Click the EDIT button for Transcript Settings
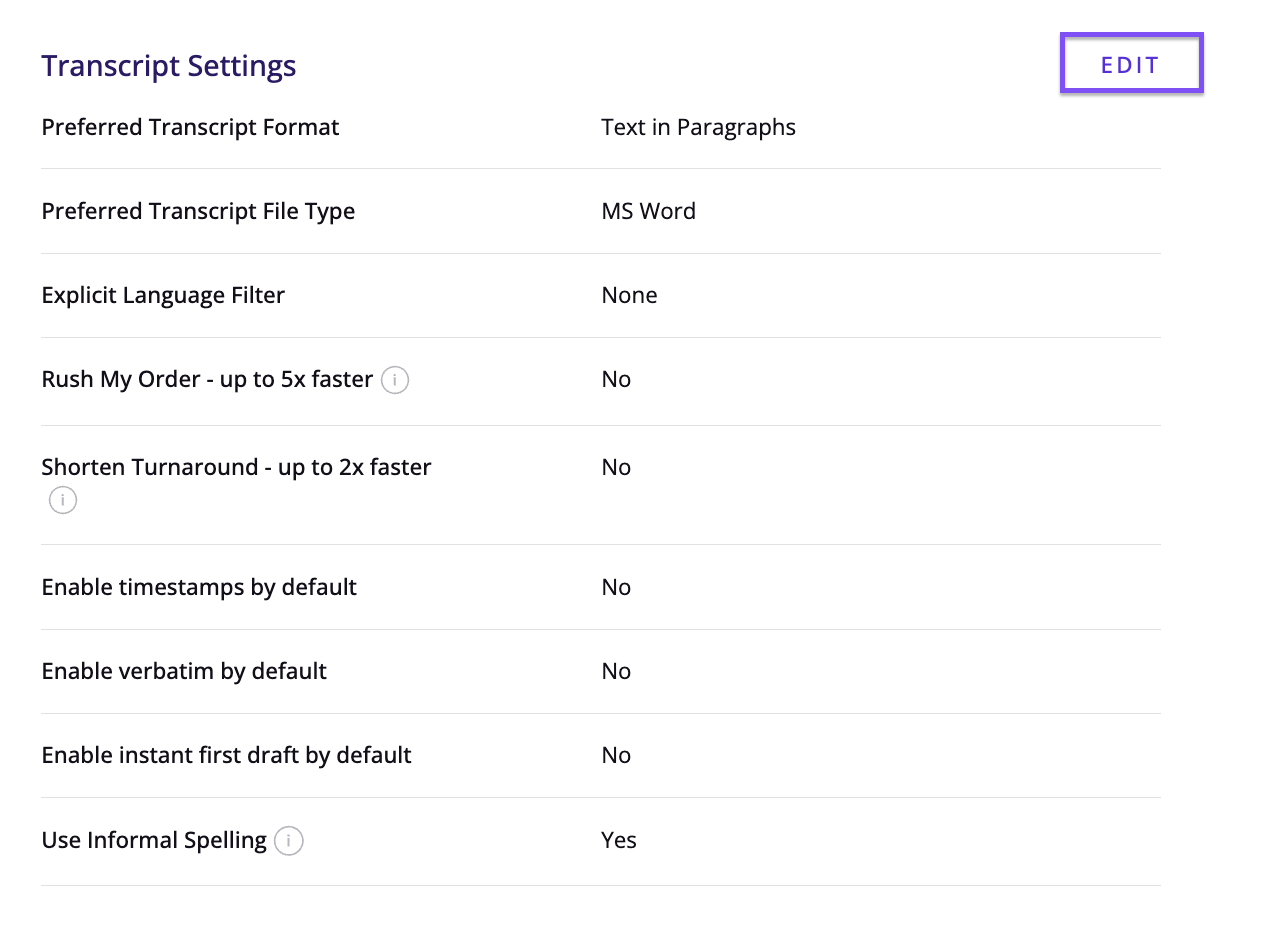Image resolution: width=1278 pixels, height=944 pixels. 1131,64
